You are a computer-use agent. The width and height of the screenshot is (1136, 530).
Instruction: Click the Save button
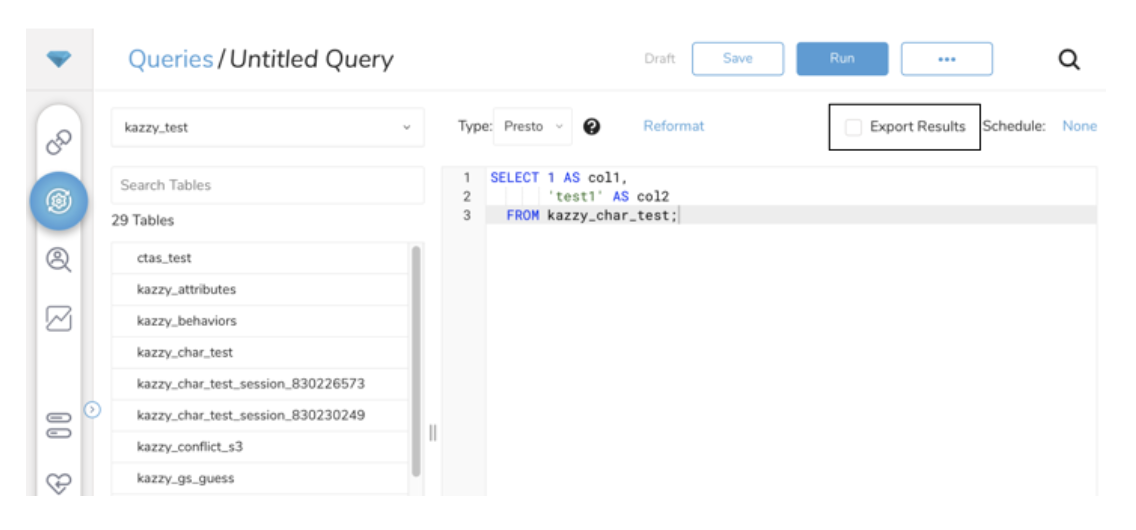click(x=737, y=59)
